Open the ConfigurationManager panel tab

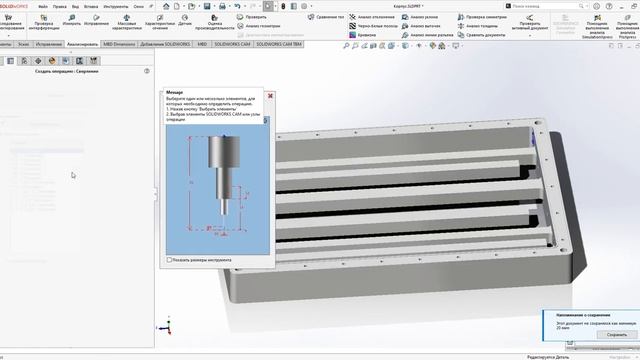(24, 61)
